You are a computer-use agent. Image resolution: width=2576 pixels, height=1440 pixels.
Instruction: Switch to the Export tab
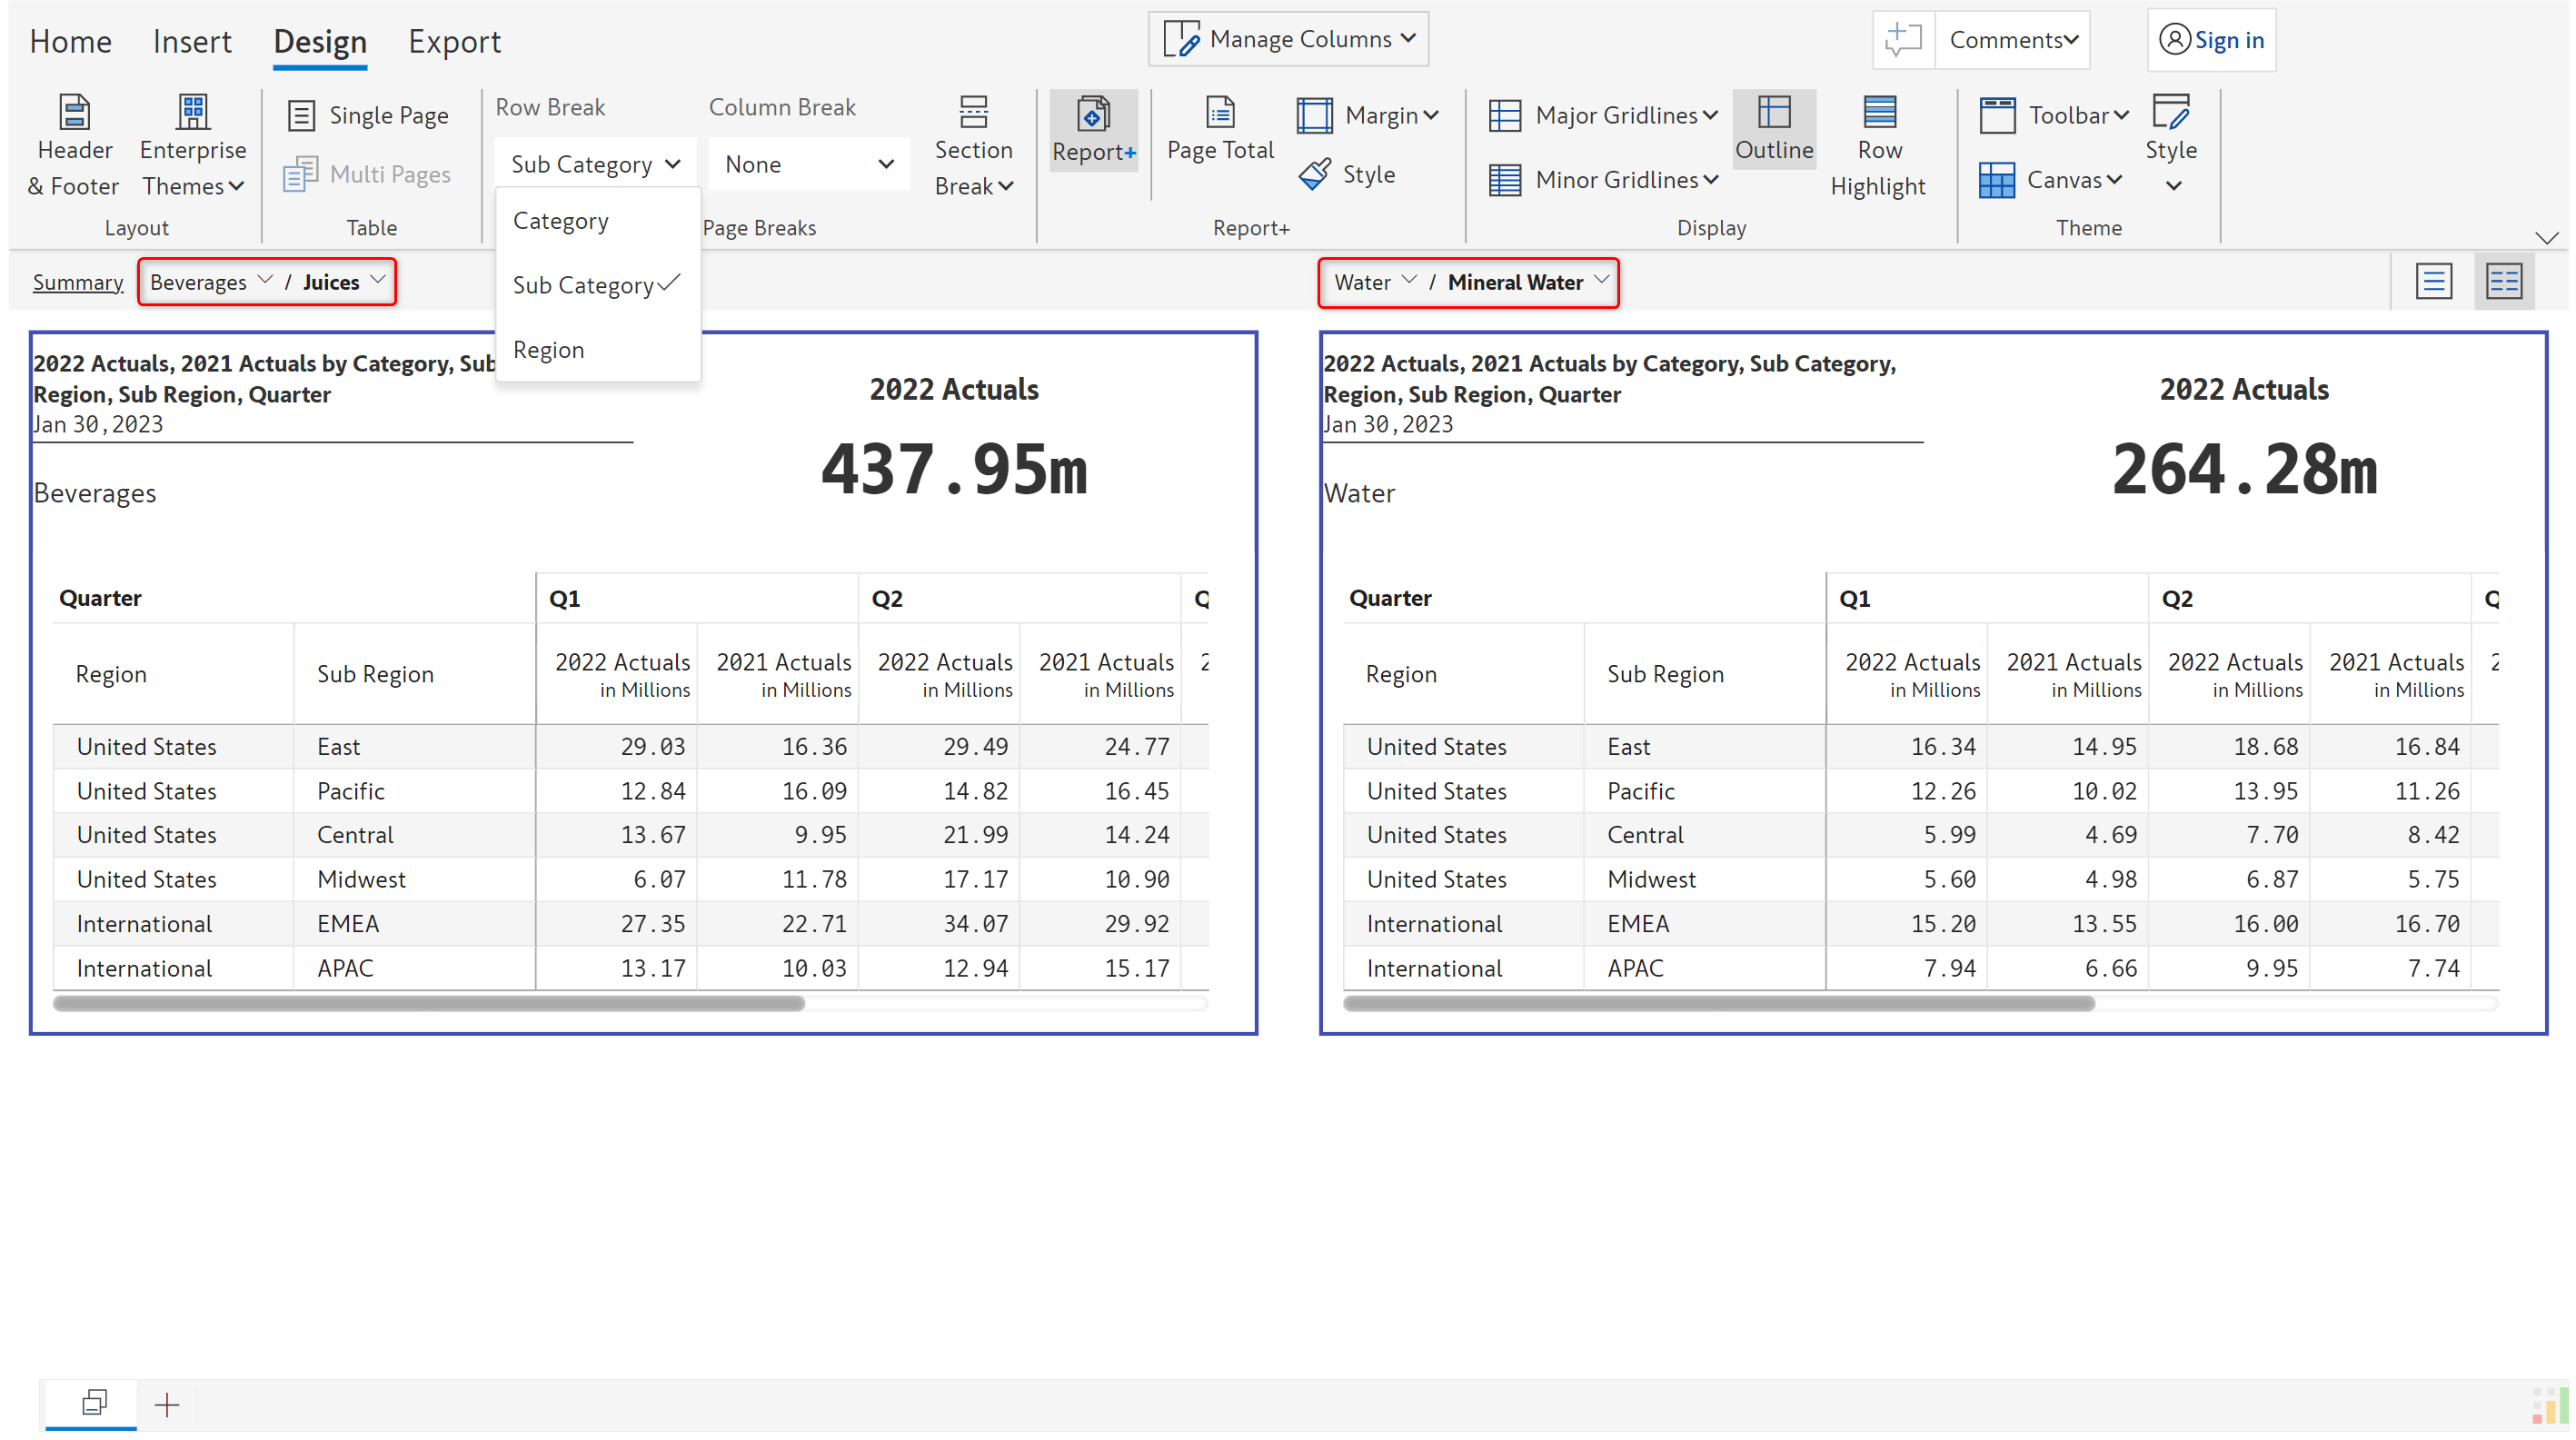coord(454,41)
